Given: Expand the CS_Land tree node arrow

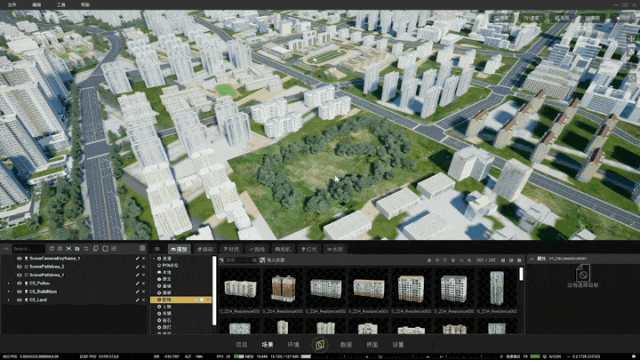Looking at the screenshot, I should coord(9,300).
